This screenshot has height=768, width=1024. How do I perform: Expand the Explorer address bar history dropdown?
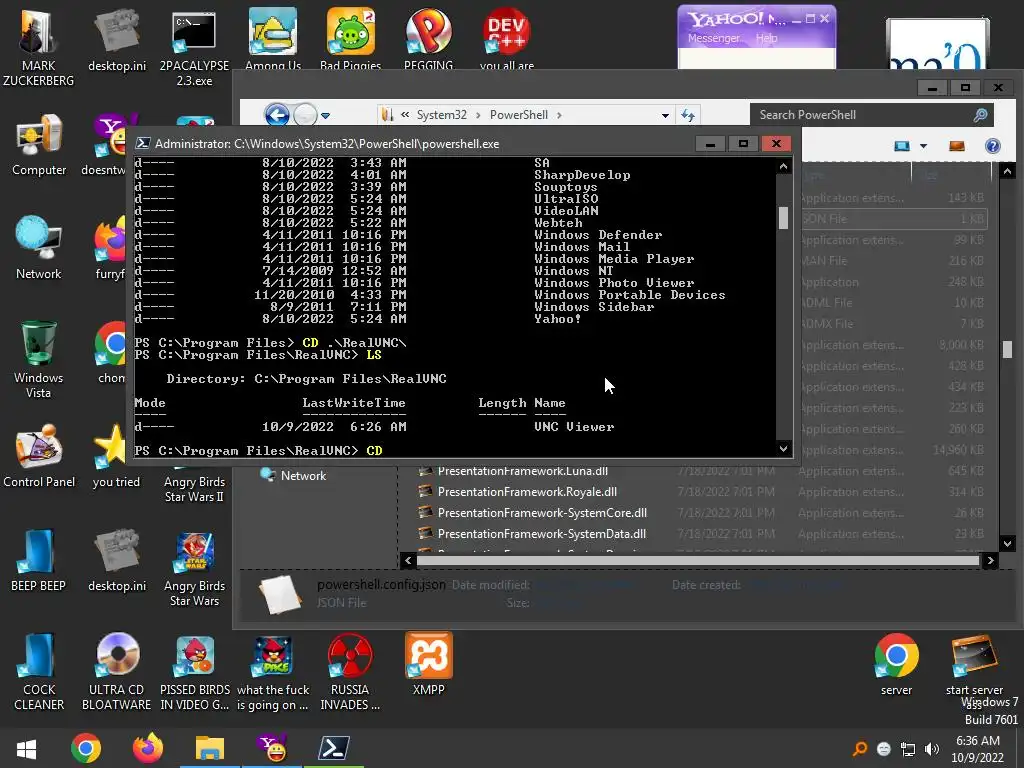(x=665, y=116)
